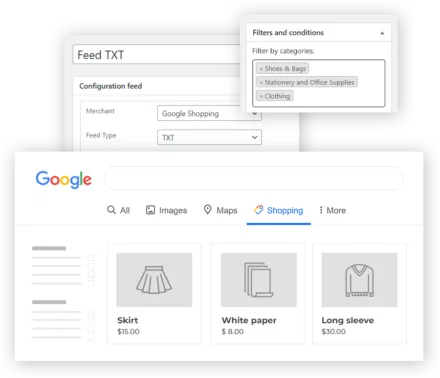Viewport: 440px width, 378px height.
Task: Click the picture icon beside Images
Action: click(150, 210)
